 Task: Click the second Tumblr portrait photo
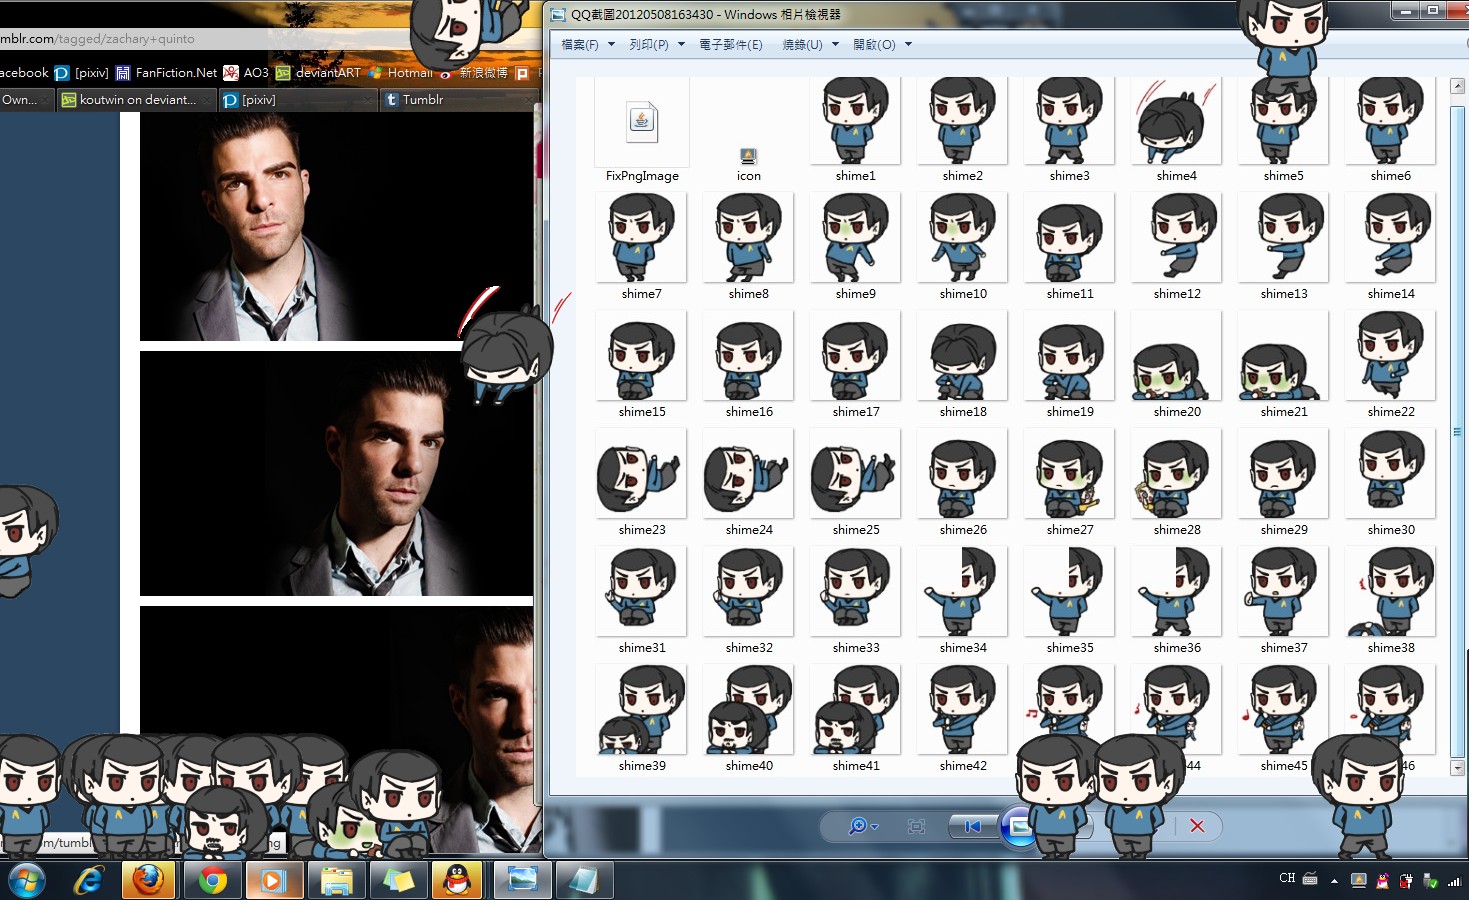pos(336,474)
